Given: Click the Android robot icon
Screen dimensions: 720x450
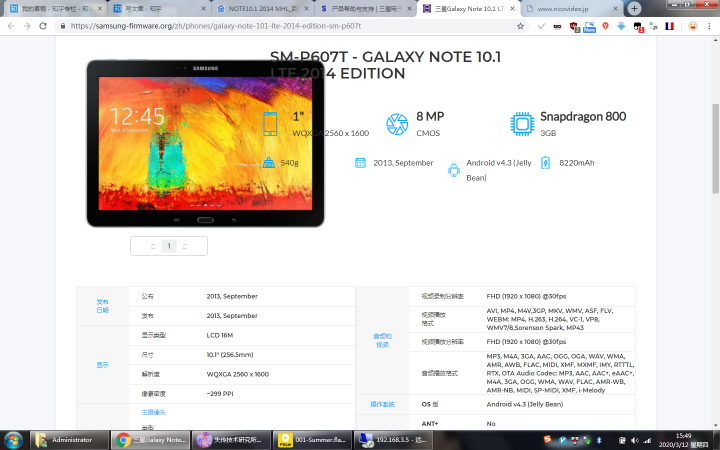Looking at the screenshot, I should [454, 170].
